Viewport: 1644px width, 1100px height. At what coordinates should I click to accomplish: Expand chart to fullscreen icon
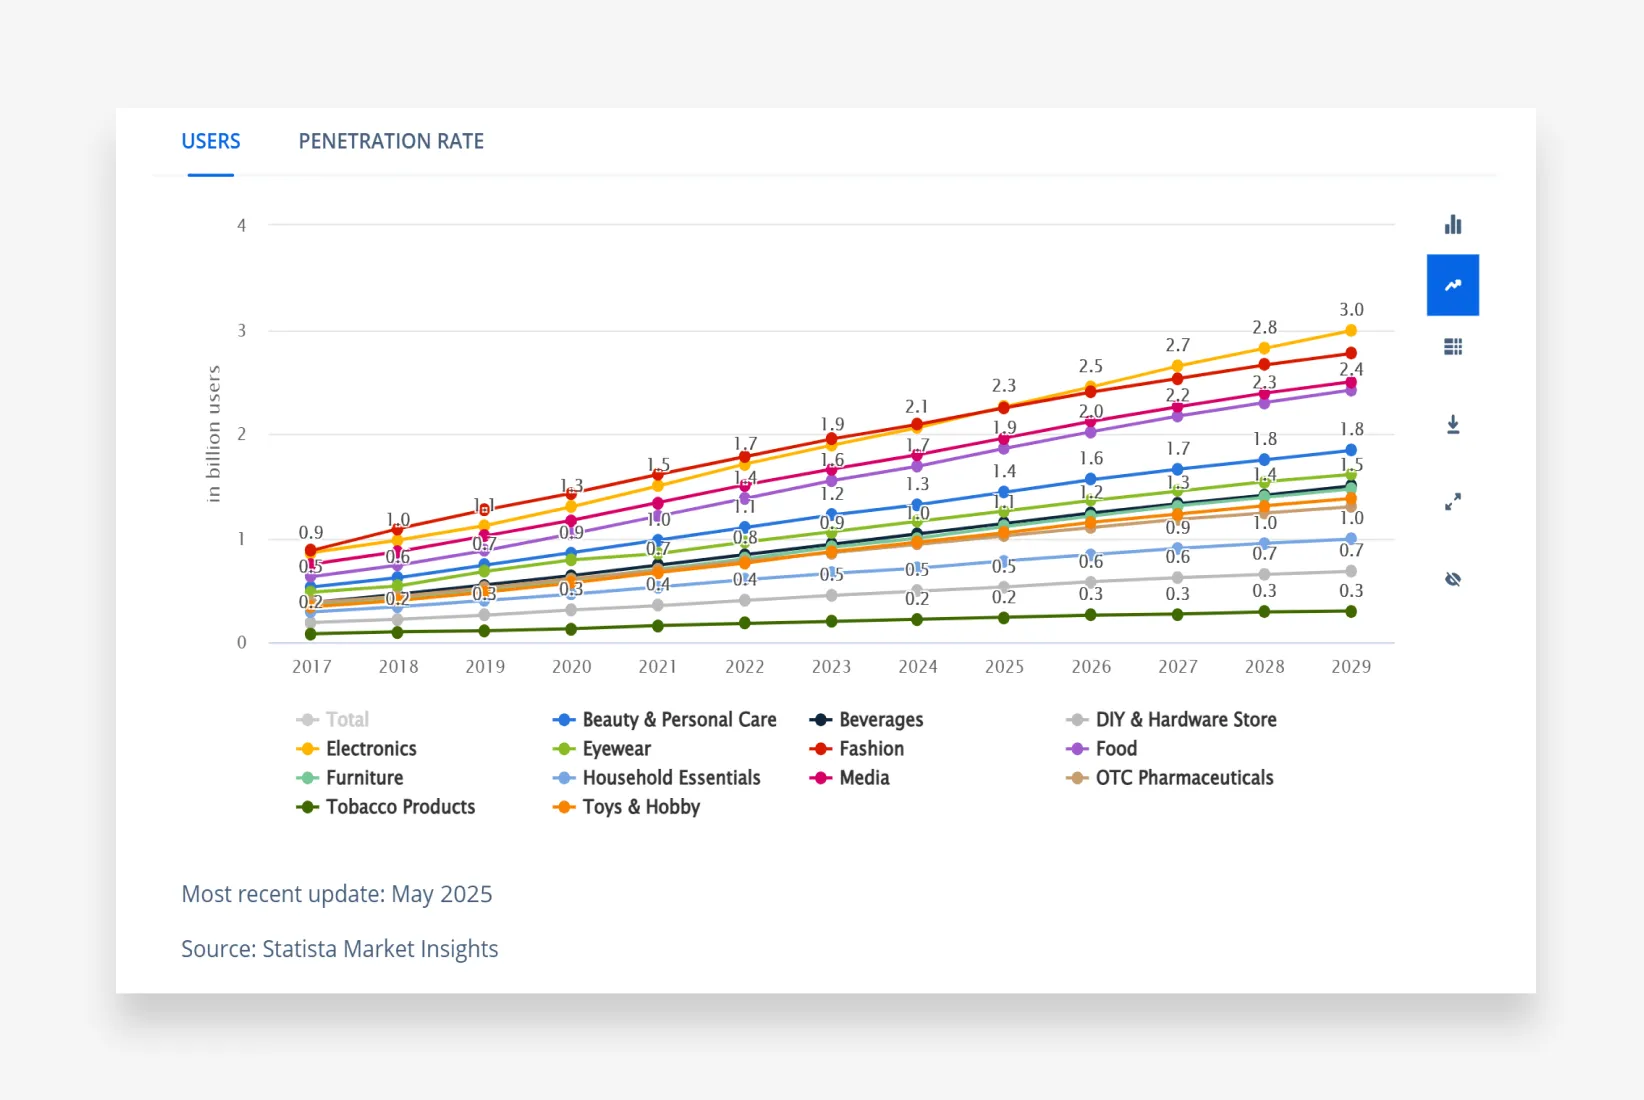point(1452,502)
